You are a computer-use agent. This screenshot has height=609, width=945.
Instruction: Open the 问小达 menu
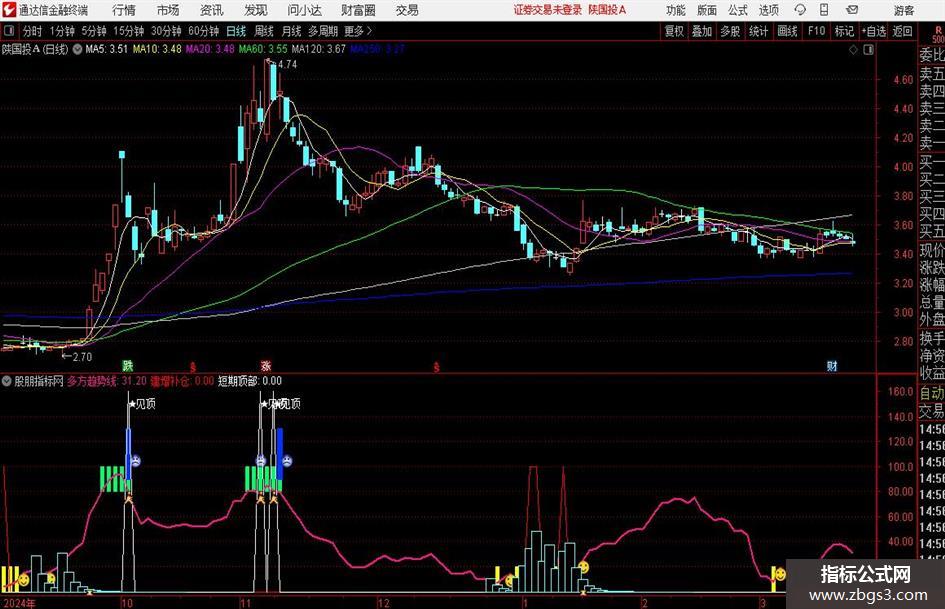pos(304,10)
